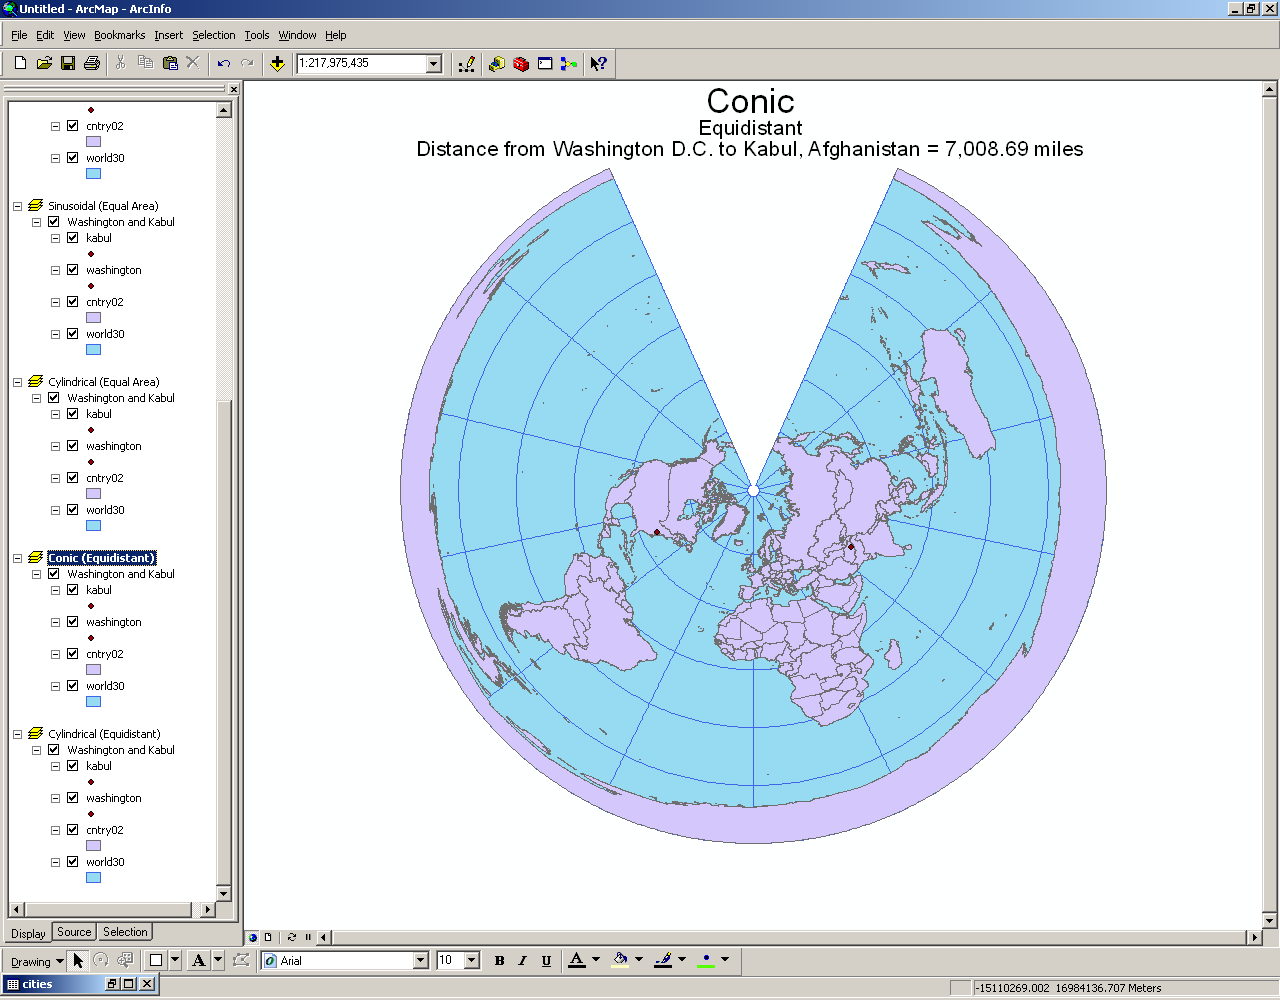
Task: Open the Drawing menu button
Action: click(x=36, y=961)
